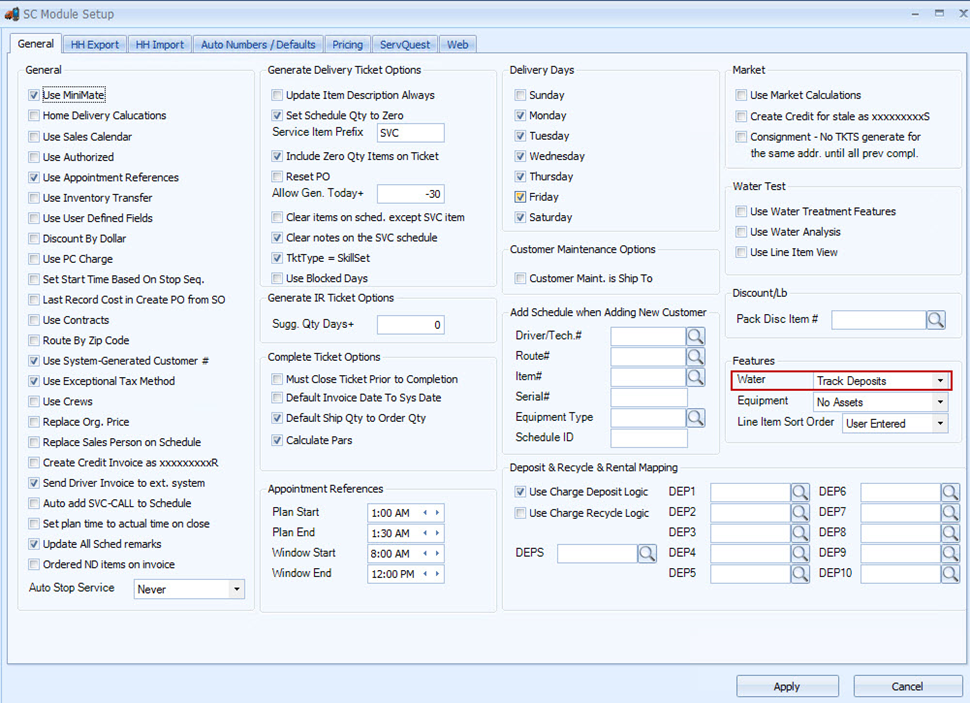
Task: Click the Window End left arrow
Action: [425, 574]
